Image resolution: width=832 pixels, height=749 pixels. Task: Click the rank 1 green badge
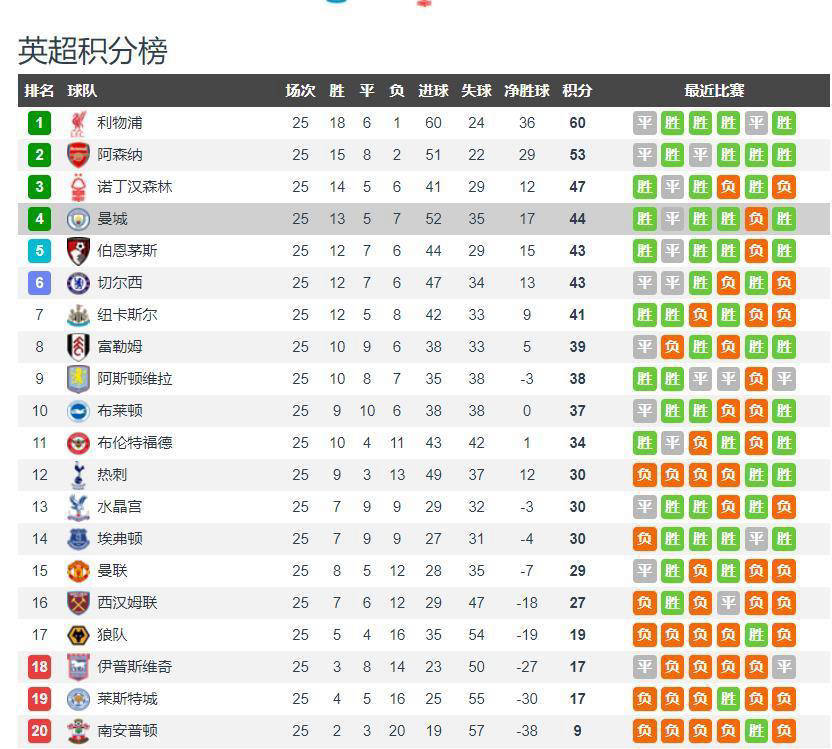(x=39, y=123)
